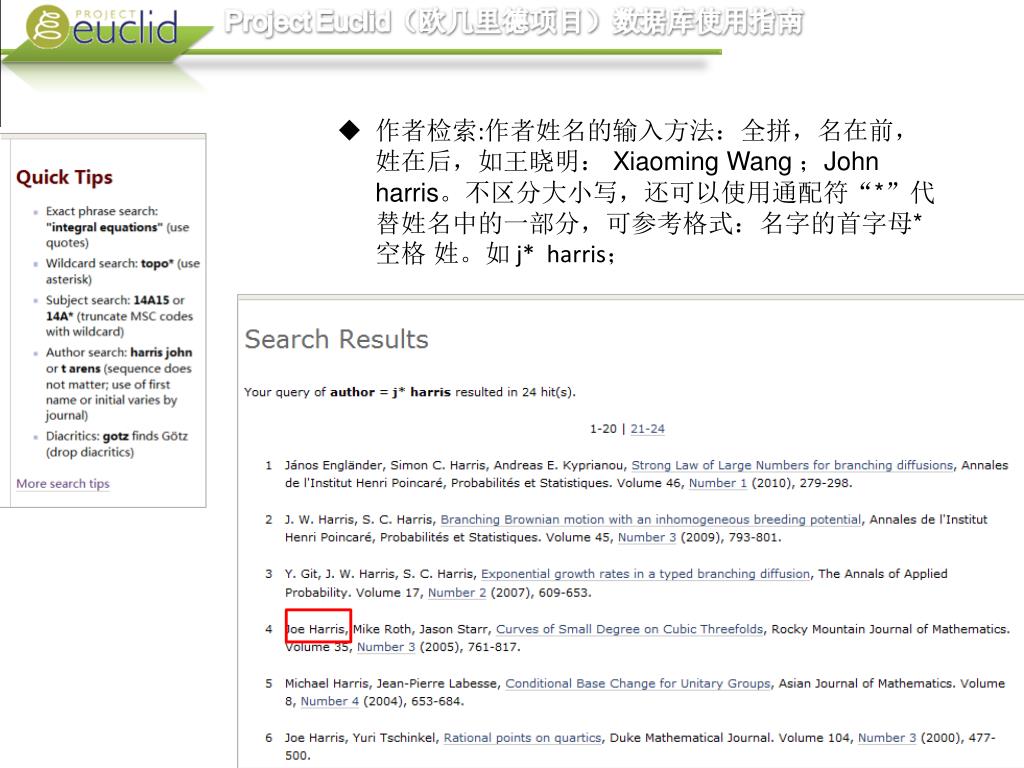Open Rational points on quartics article

click(522, 737)
